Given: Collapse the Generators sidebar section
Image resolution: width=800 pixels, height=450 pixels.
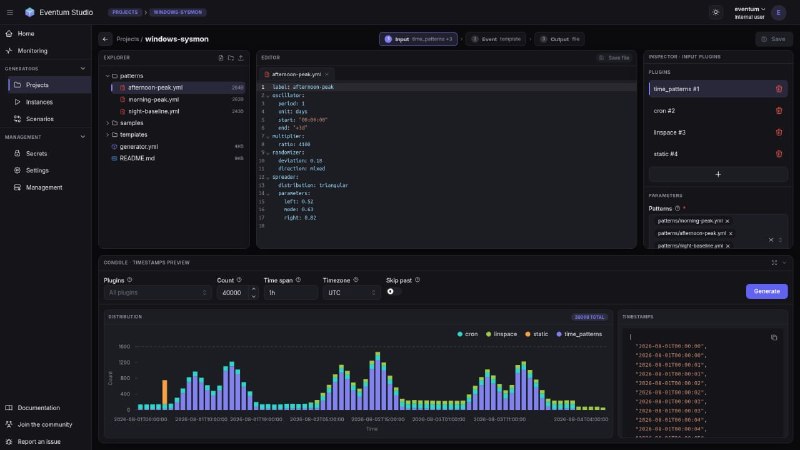Looking at the screenshot, I should [83, 68].
